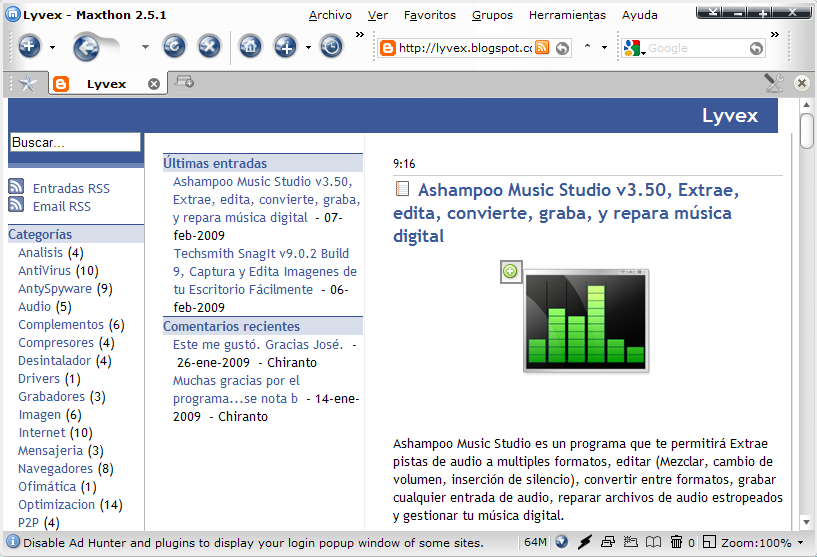Open the Herramientas menu
Screen dimensions: 817x557
(x=567, y=15)
